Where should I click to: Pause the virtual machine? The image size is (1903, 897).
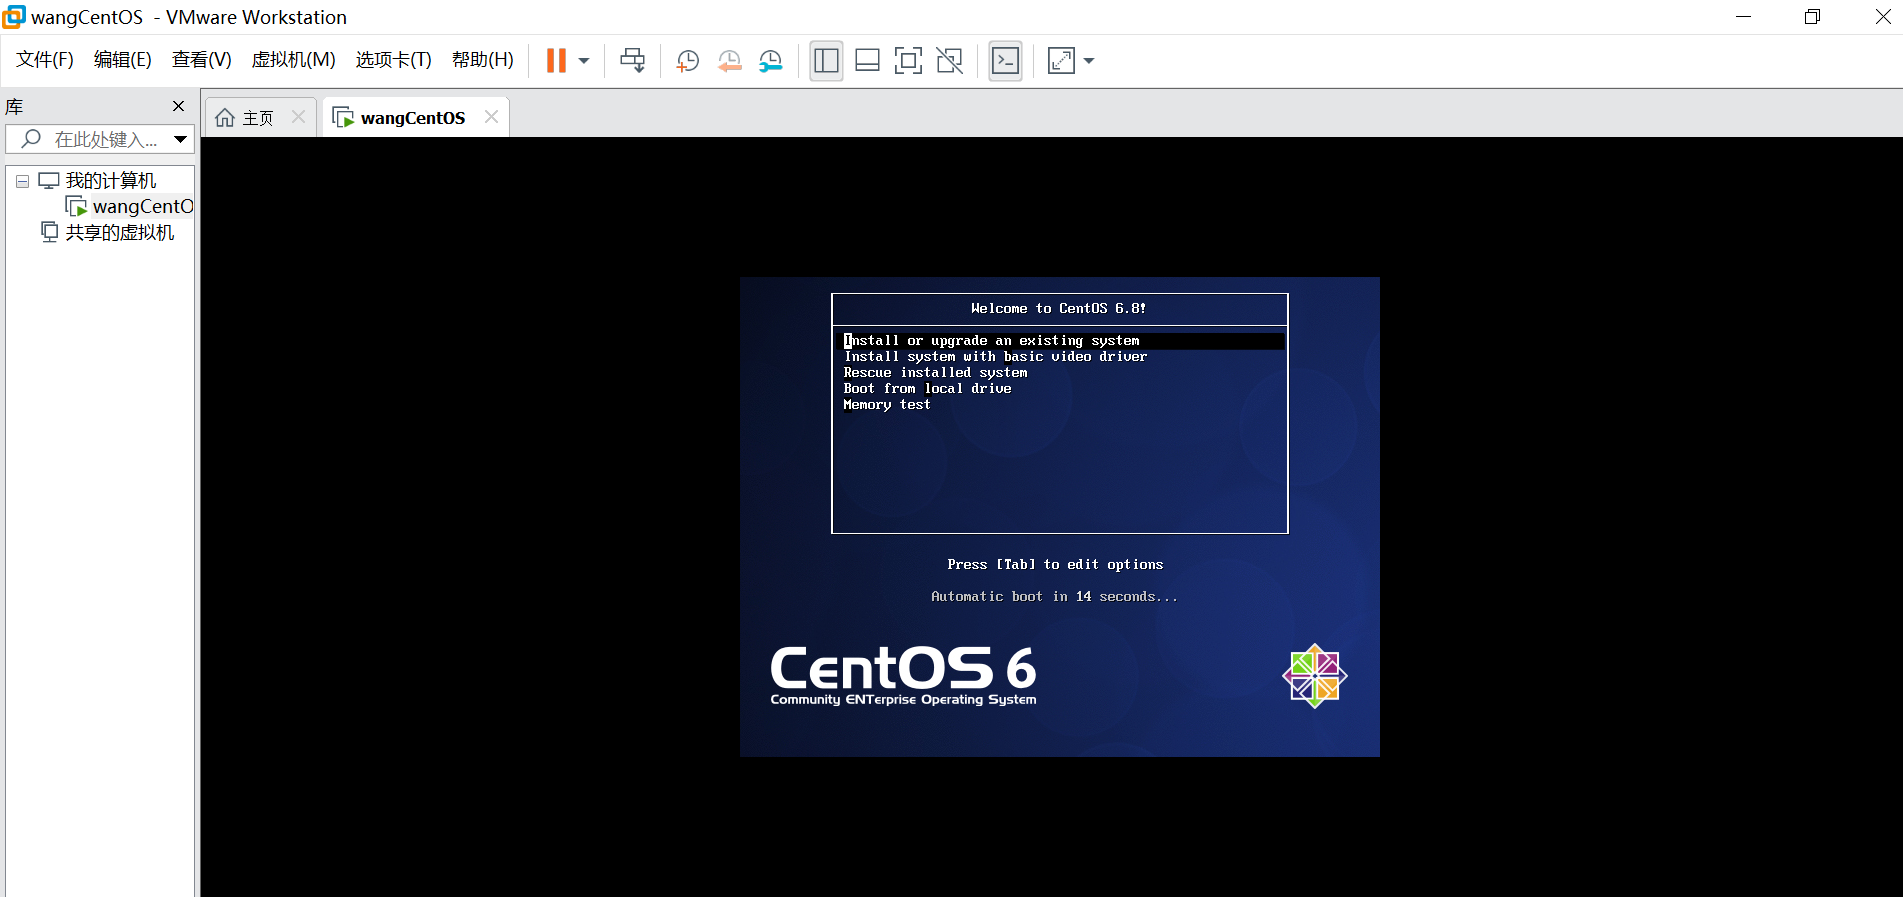click(x=556, y=61)
